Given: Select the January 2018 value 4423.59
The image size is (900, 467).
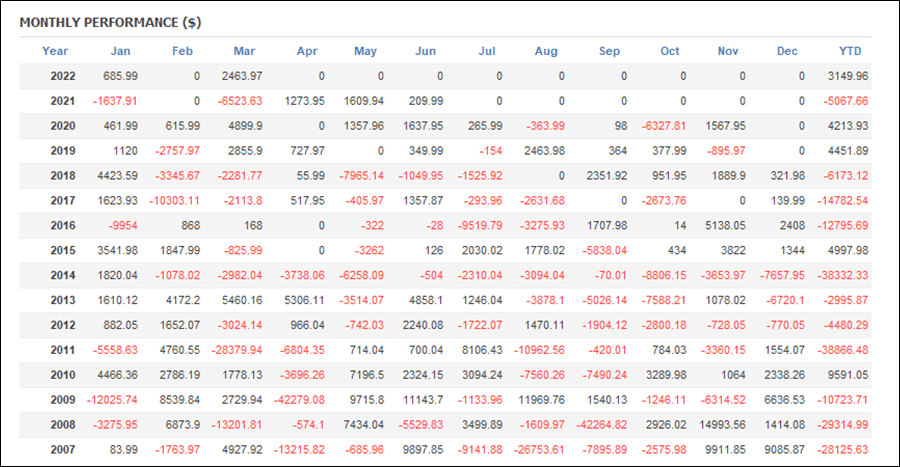Looking at the screenshot, I should 118,176.
